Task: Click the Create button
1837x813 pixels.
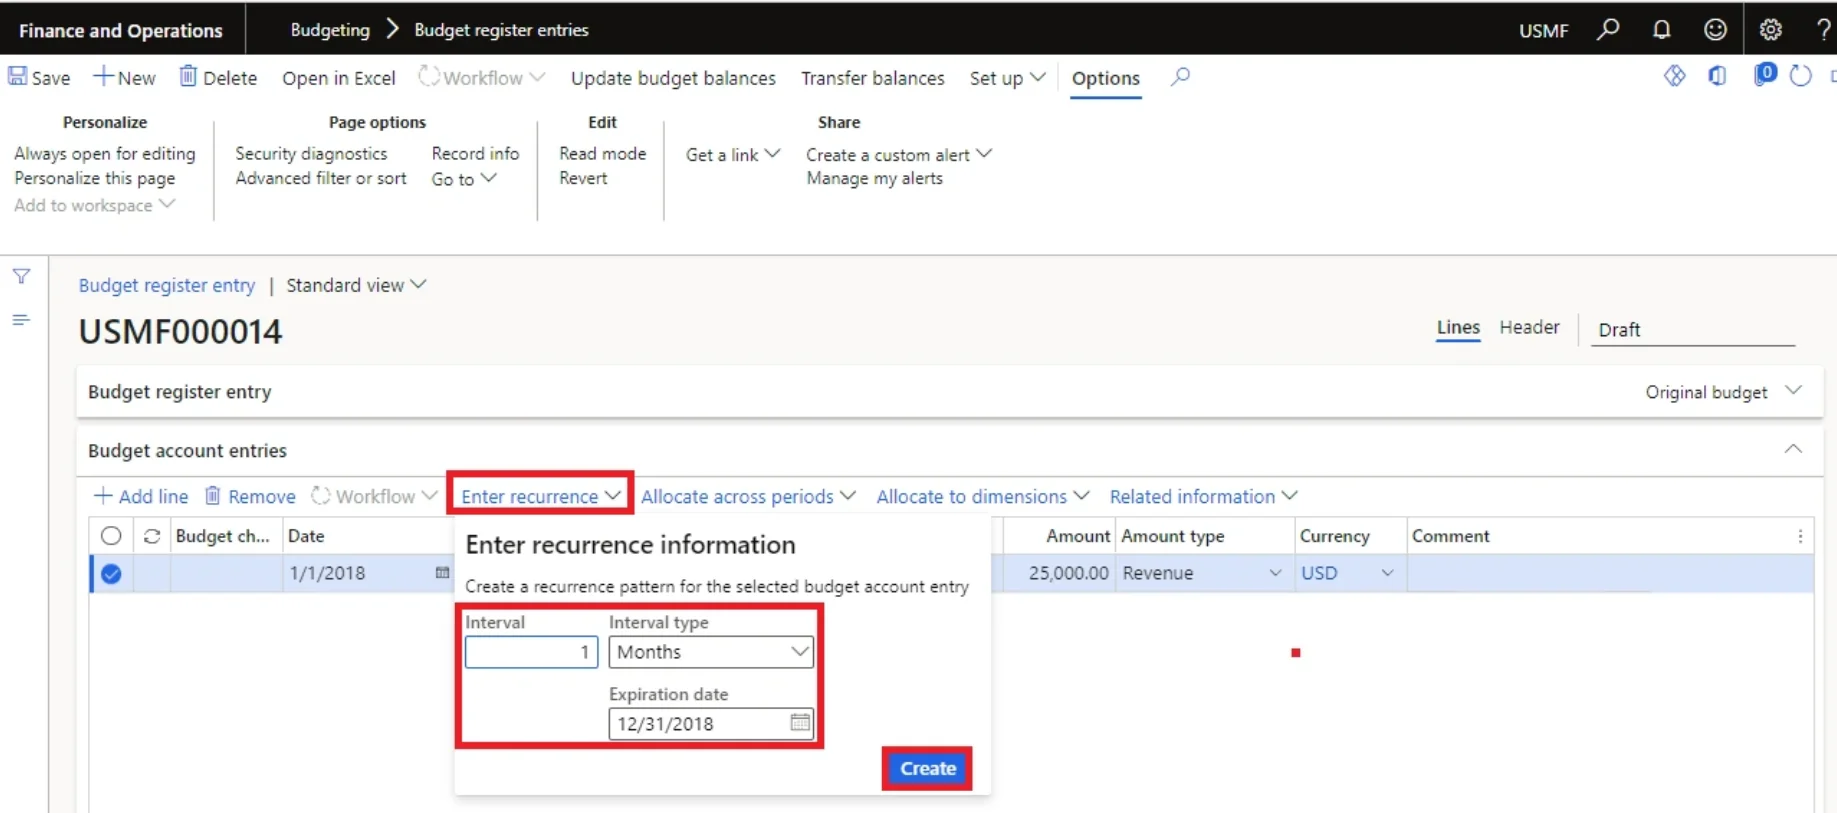Action: [x=927, y=768]
